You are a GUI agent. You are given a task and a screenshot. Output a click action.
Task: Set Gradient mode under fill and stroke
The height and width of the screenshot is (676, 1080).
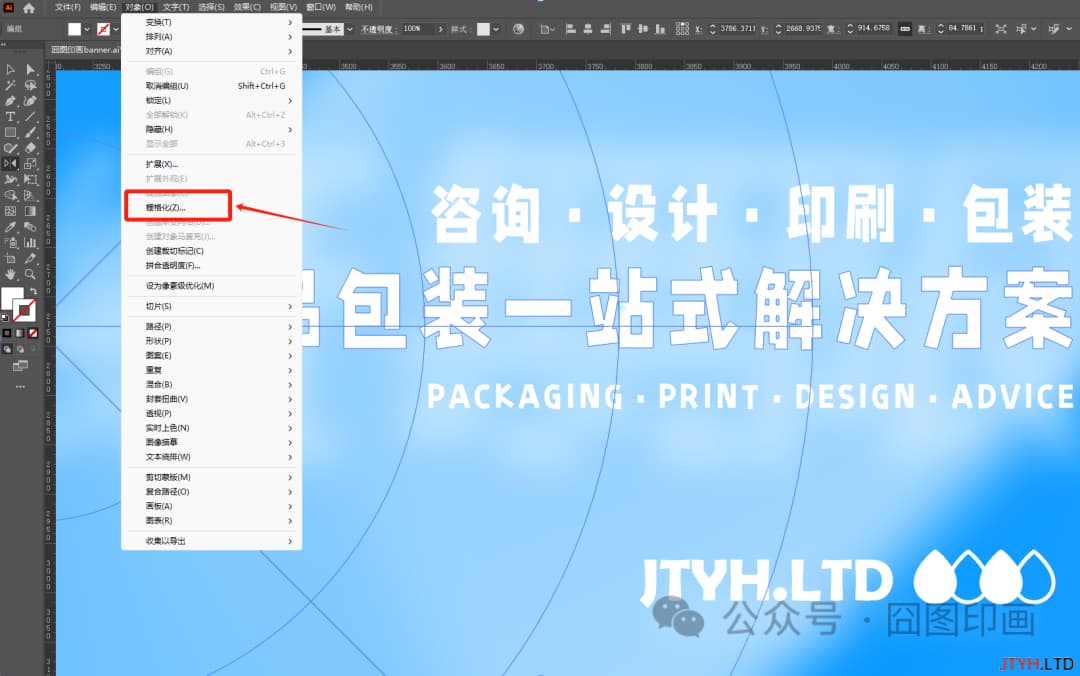pyautogui.click(x=20, y=334)
